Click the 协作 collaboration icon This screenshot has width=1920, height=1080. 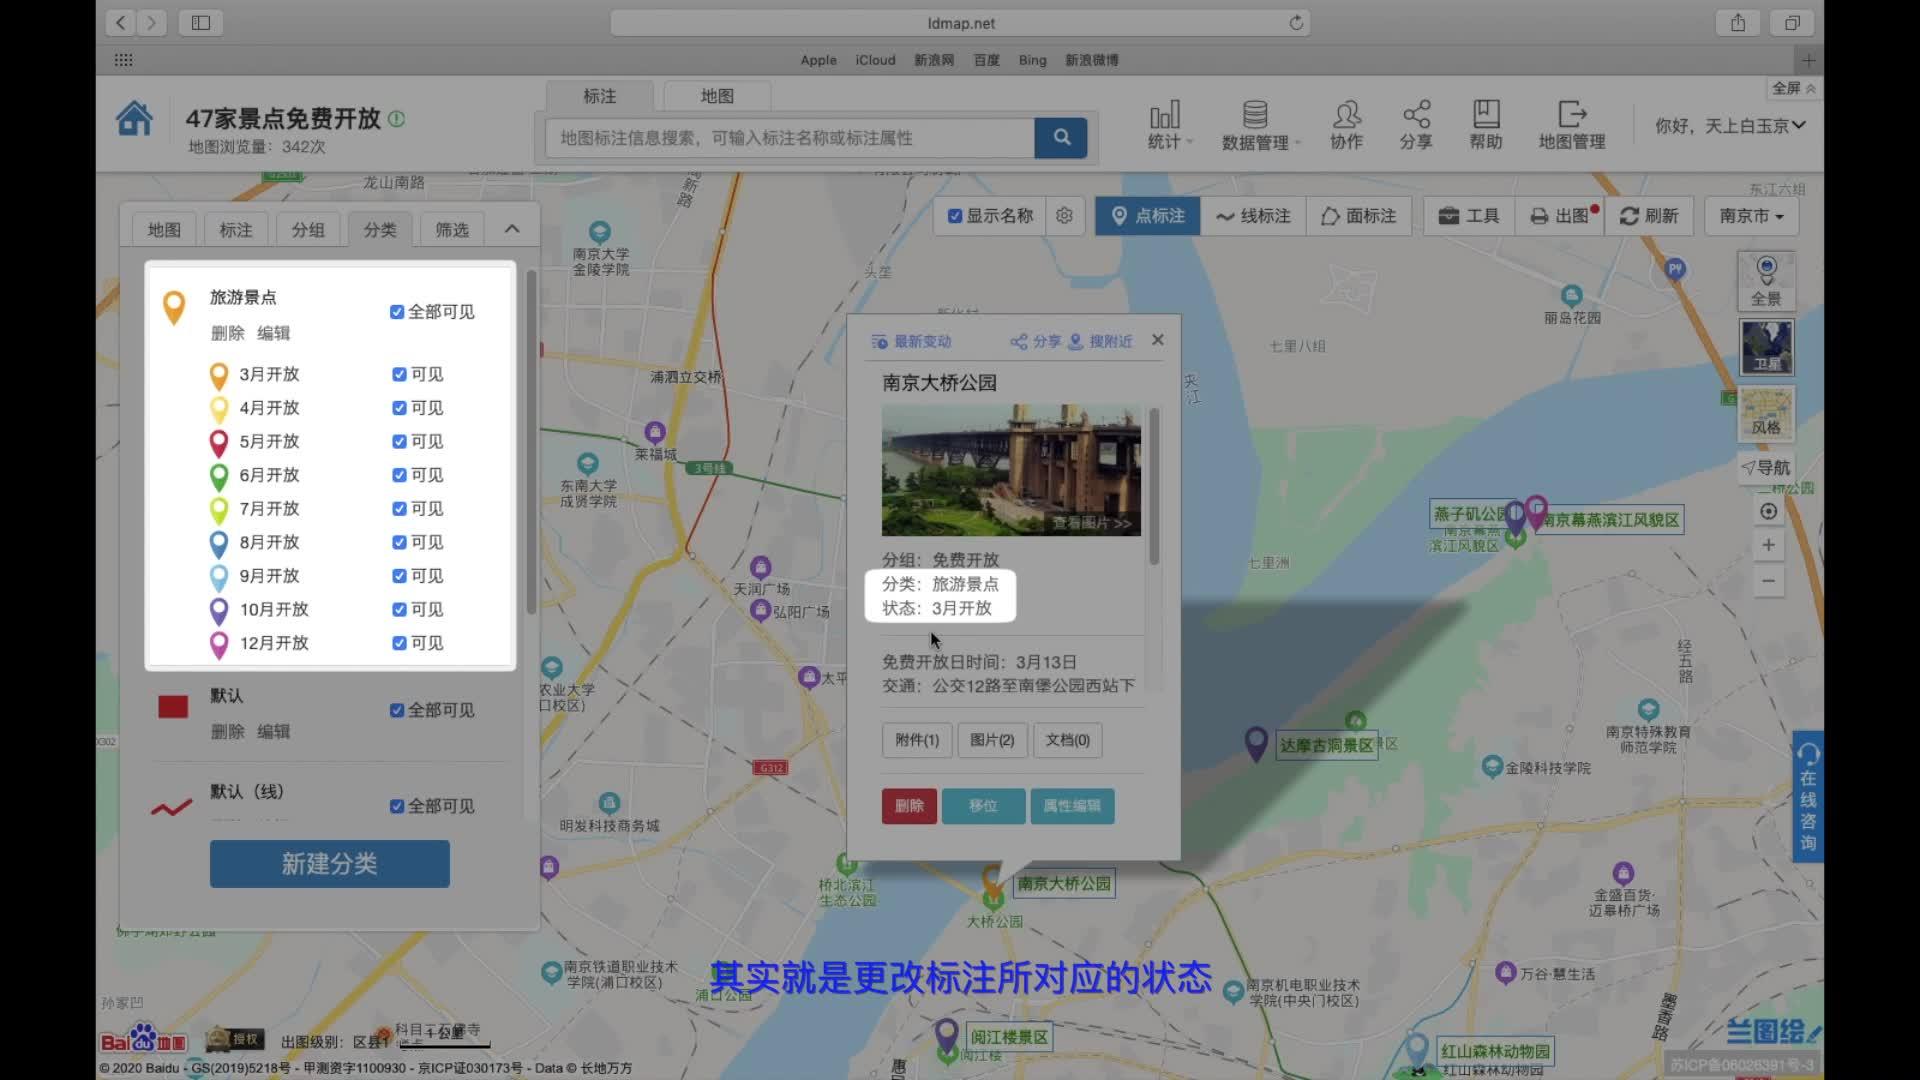[1346, 126]
